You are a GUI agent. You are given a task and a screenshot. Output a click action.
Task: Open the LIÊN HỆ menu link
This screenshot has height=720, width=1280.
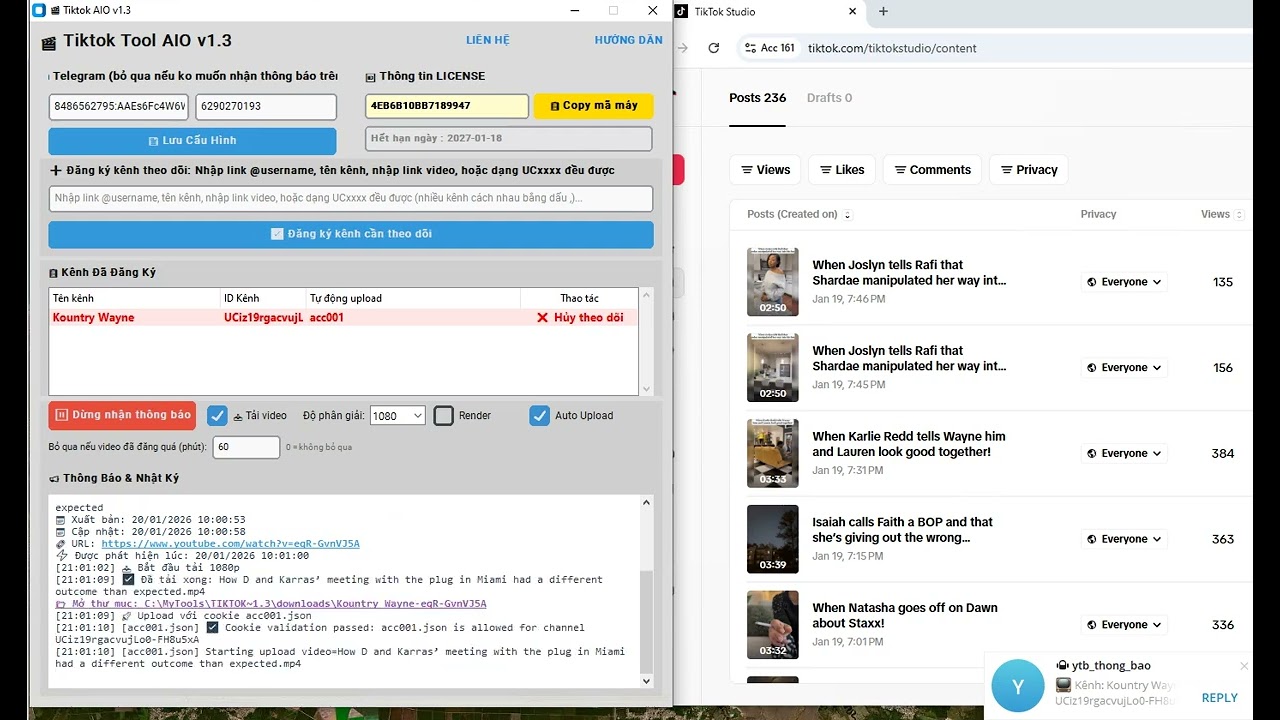(x=488, y=40)
